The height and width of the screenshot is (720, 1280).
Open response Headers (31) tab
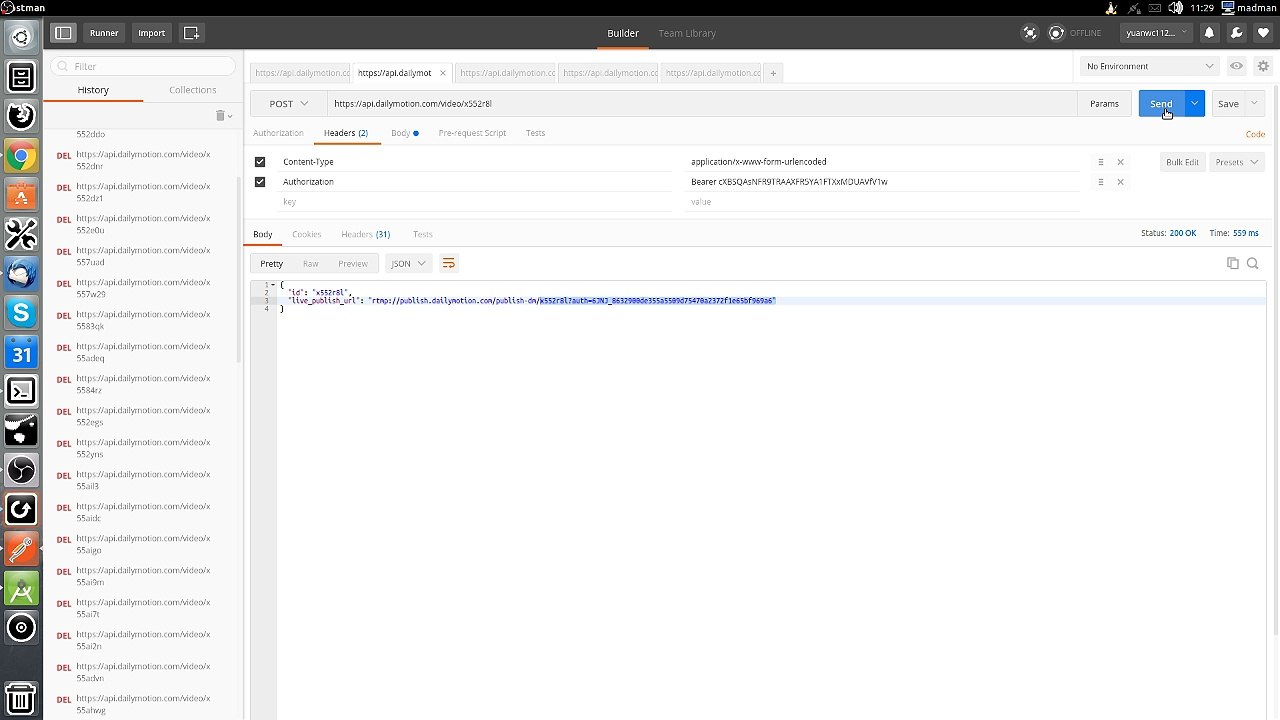(365, 234)
